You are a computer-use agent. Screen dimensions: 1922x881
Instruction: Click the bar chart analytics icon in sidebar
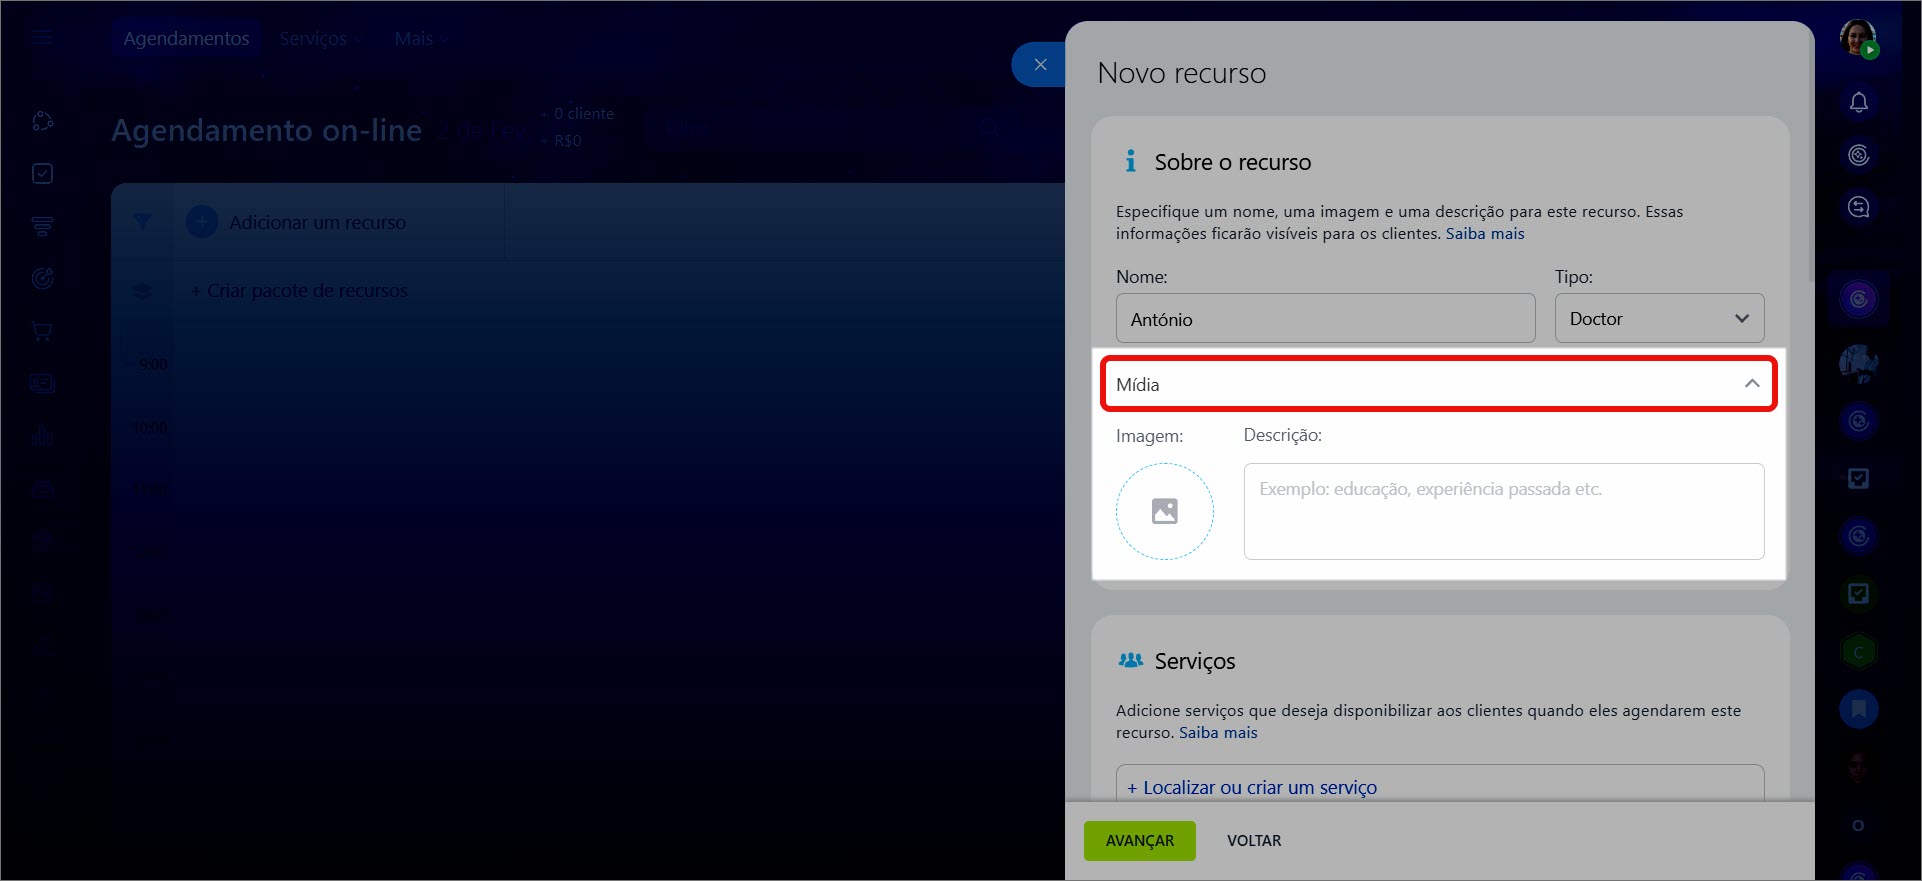42,435
